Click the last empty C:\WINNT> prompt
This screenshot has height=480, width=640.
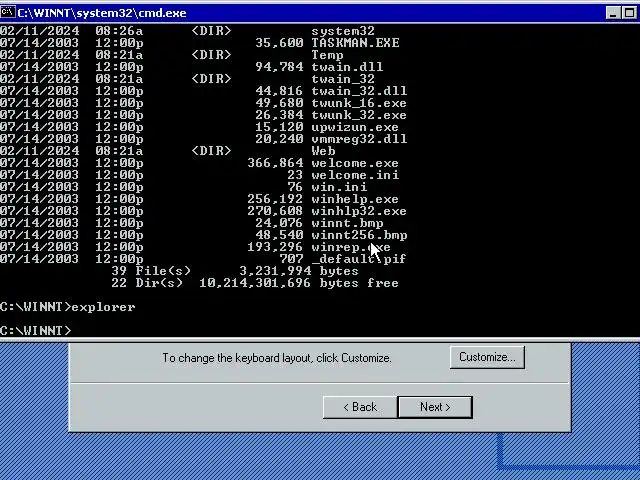click(36, 331)
